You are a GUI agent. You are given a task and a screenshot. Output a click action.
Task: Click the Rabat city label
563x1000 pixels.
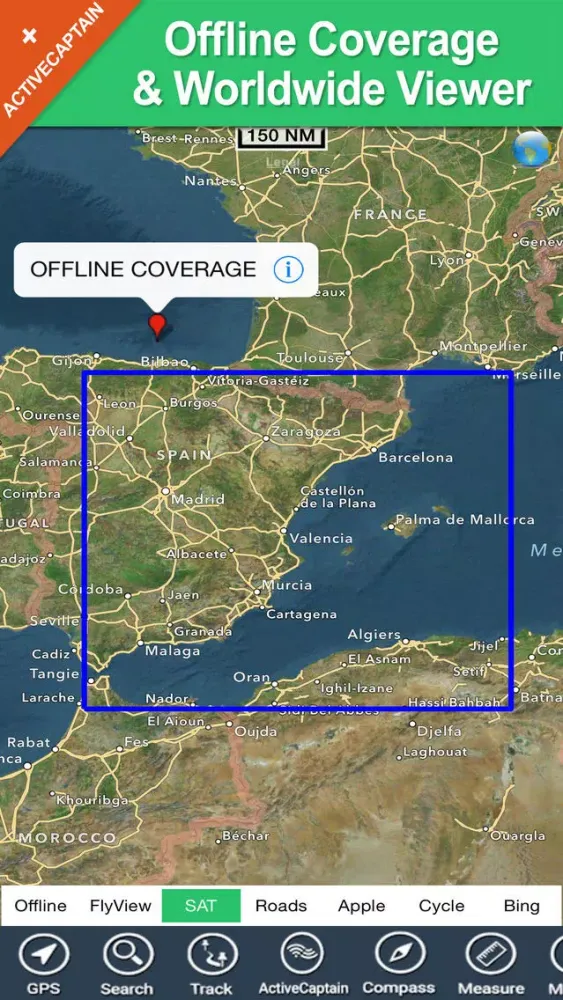point(28,742)
